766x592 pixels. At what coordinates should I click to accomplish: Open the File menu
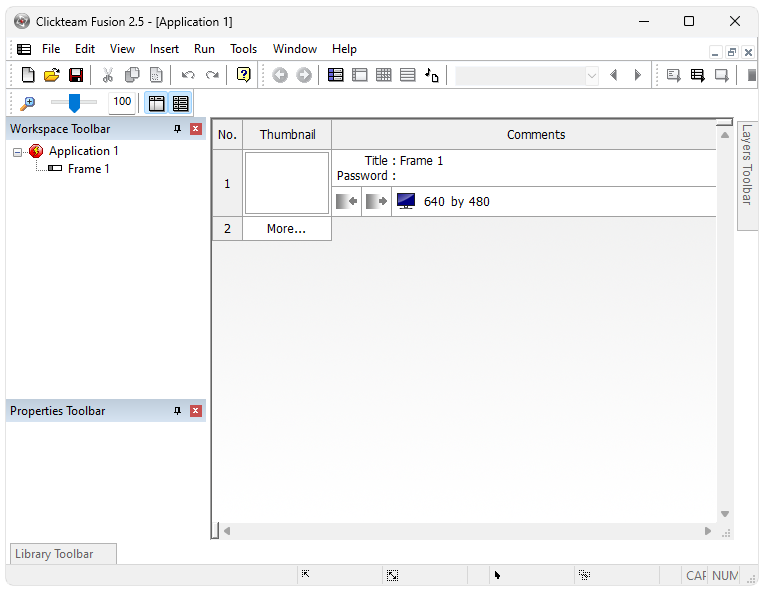tap(51, 49)
